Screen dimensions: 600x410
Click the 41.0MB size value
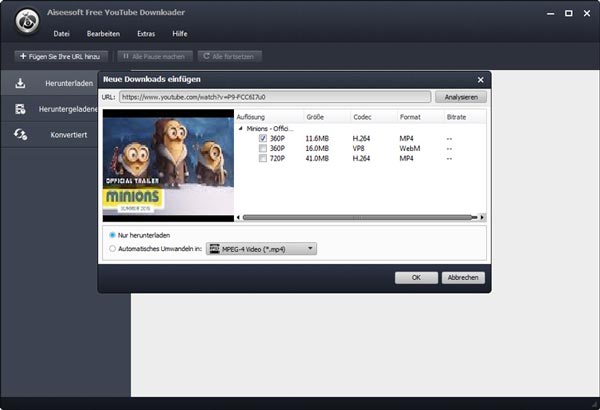(x=317, y=158)
